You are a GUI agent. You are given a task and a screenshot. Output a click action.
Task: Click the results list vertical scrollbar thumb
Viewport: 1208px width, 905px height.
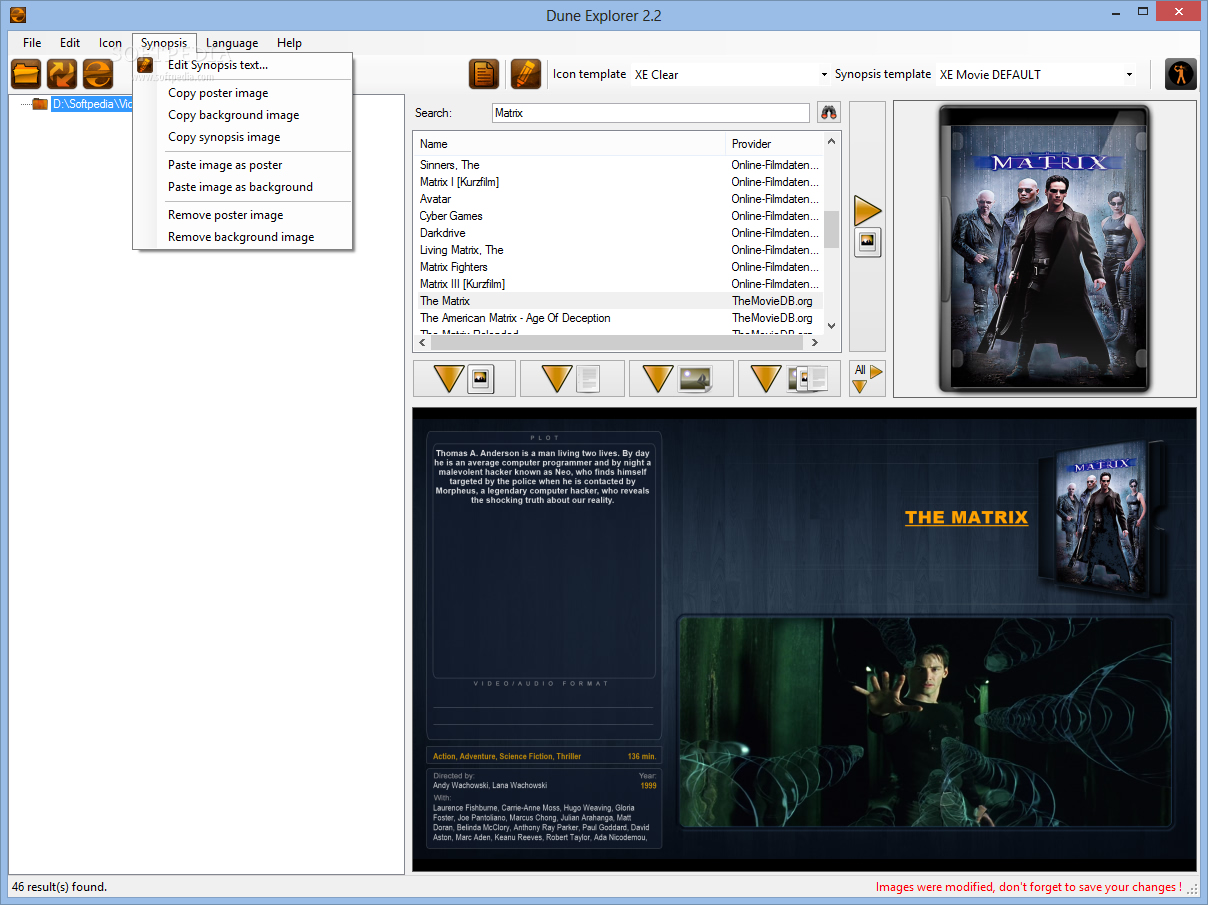pyautogui.click(x=832, y=229)
